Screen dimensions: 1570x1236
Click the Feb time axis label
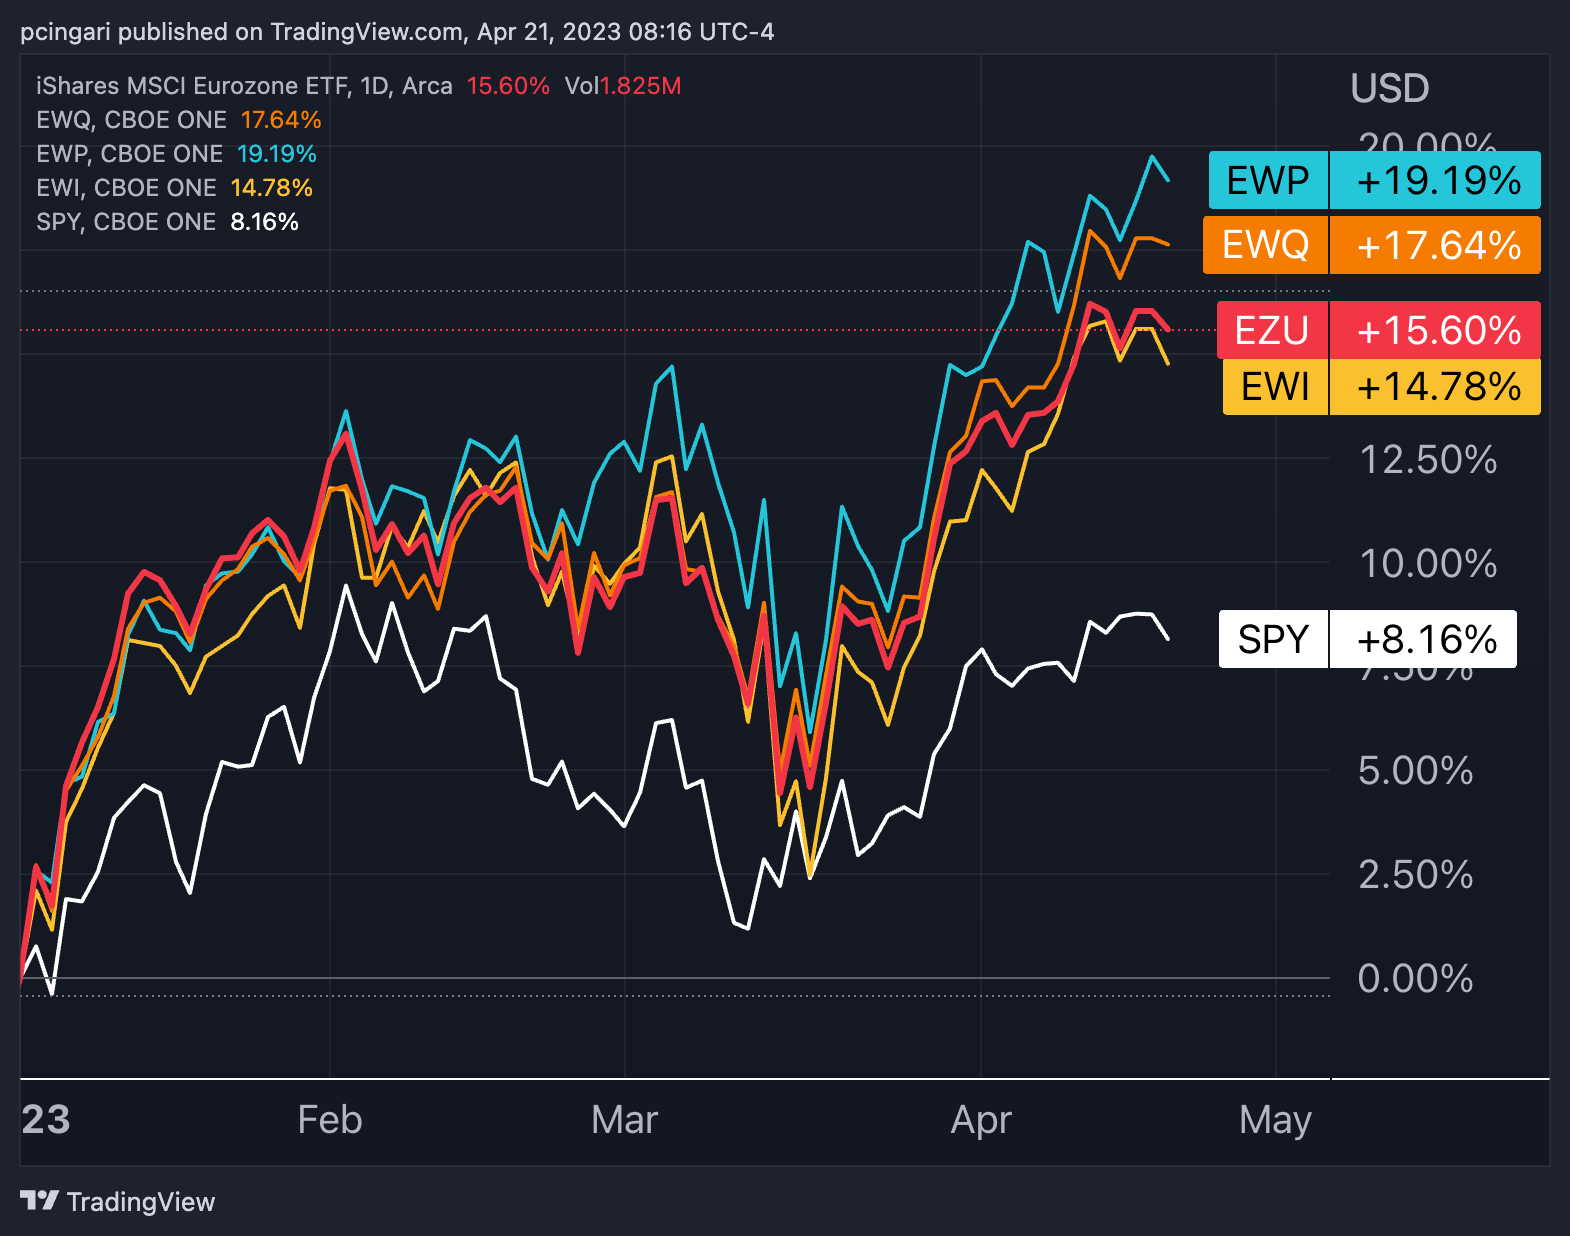pyautogui.click(x=330, y=1120)
